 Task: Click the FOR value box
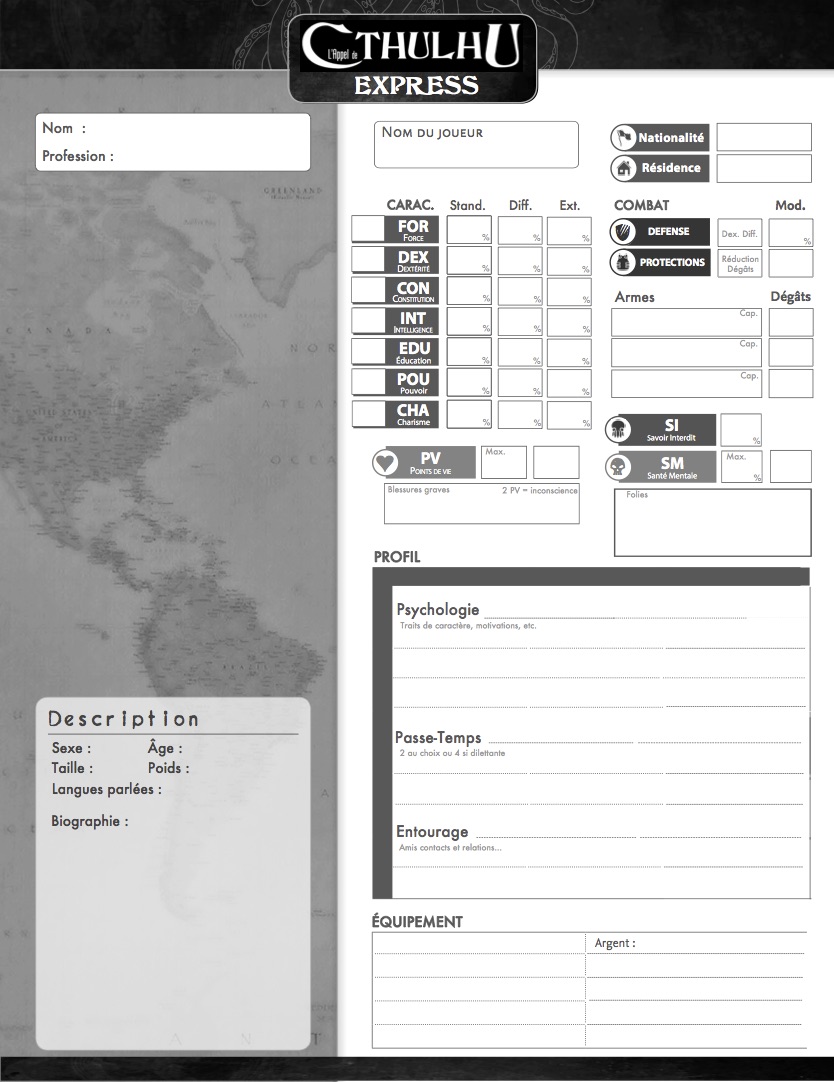coord(368,228)
